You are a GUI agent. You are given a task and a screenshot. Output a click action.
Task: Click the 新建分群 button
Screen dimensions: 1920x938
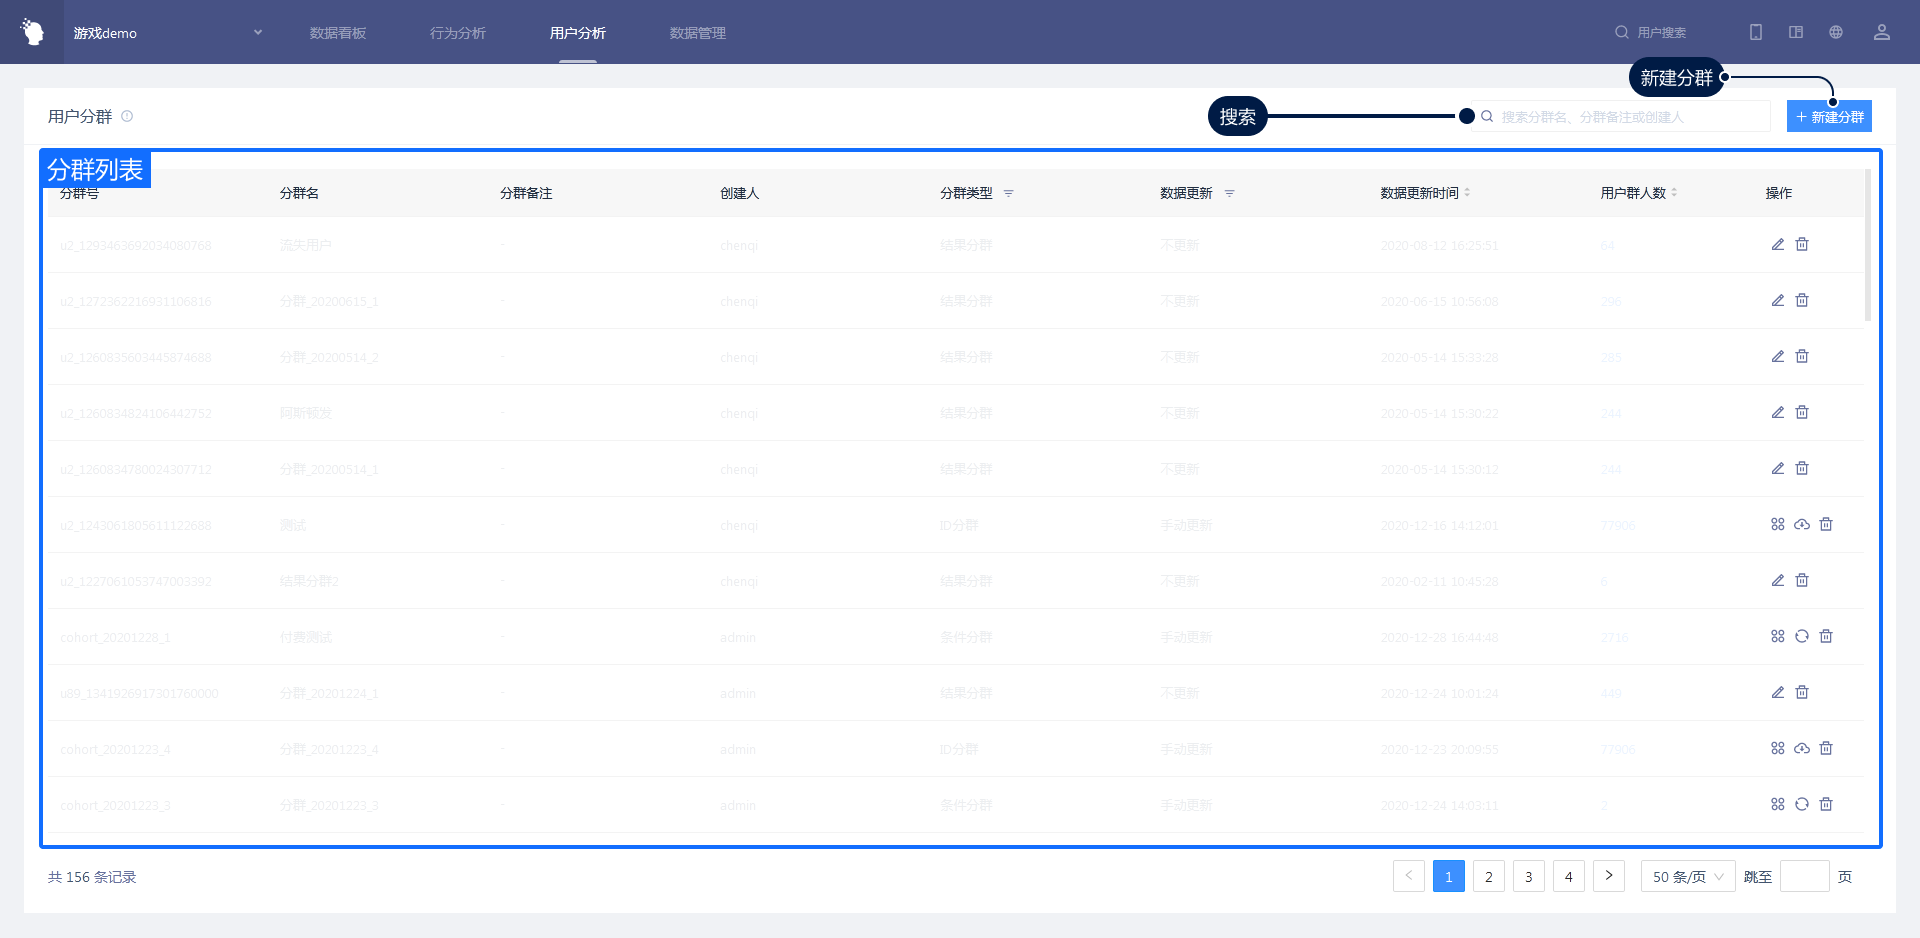point(1829,117)
